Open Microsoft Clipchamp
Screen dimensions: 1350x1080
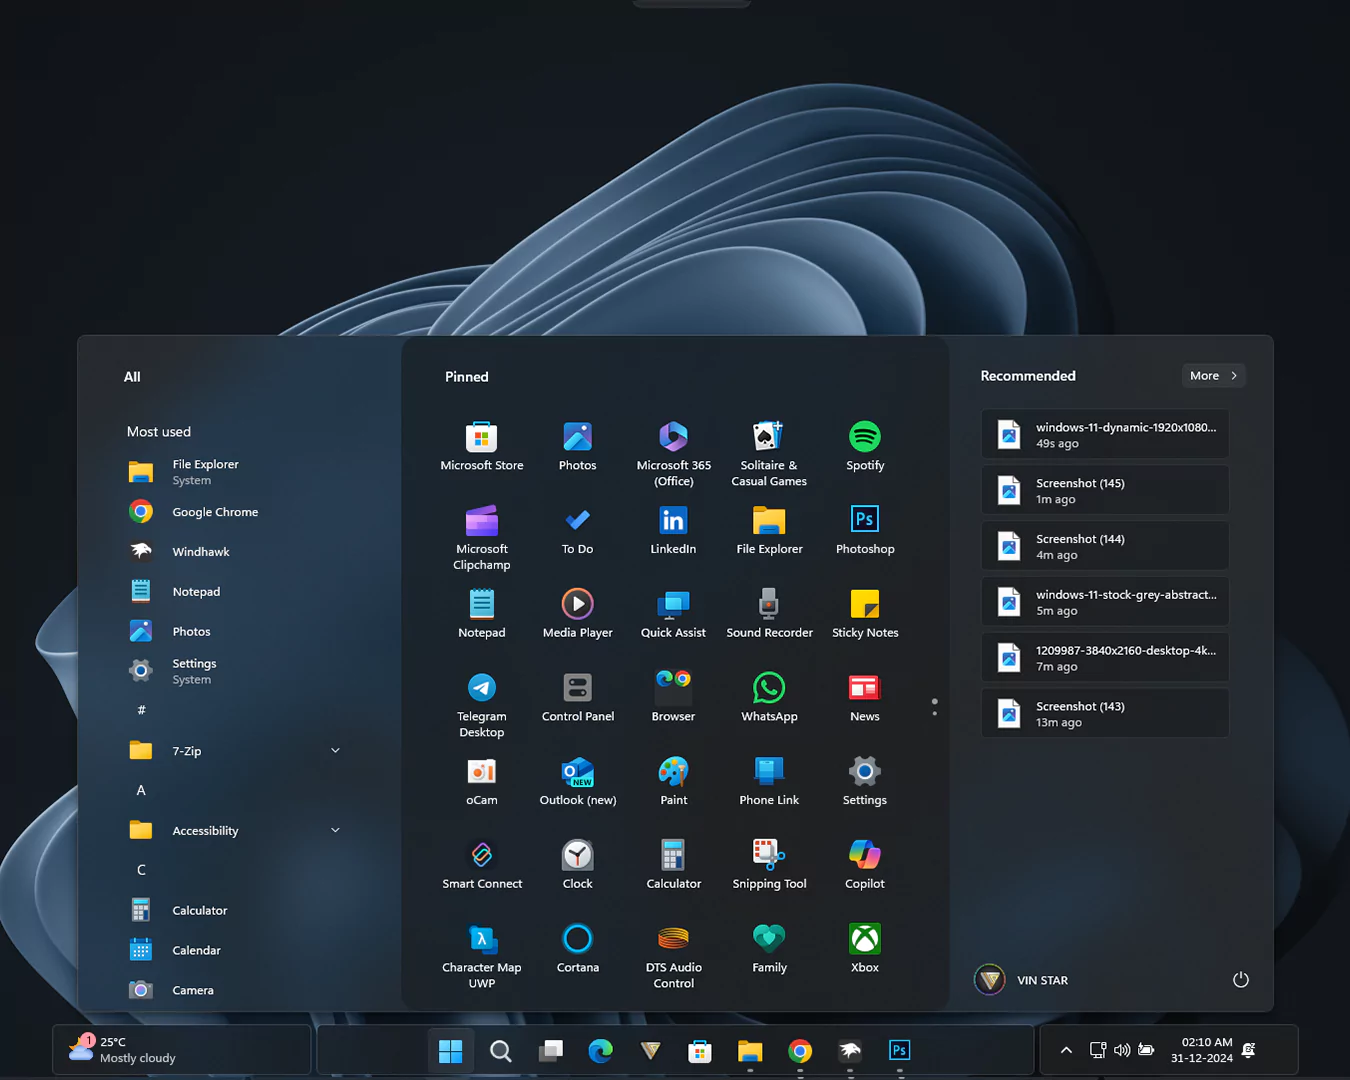pyautogui.click(x=481, y=537)
